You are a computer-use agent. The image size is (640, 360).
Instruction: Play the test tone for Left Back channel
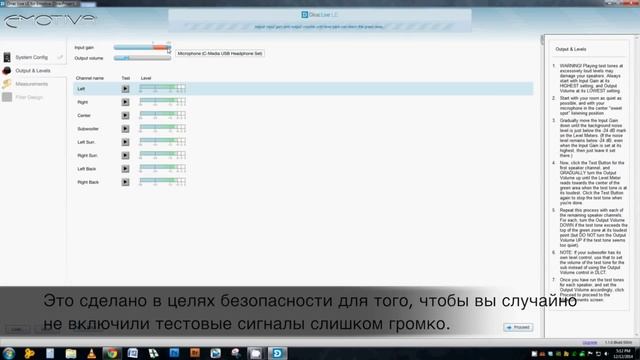click(125, 169)
